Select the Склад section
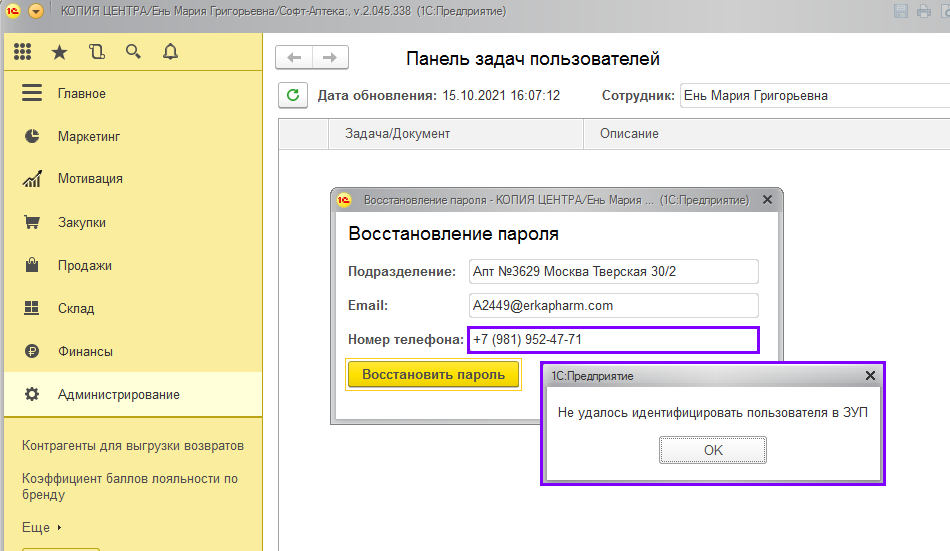Viewport: 950px width, 551px height. pyautogui.click(x=75, y=308)
